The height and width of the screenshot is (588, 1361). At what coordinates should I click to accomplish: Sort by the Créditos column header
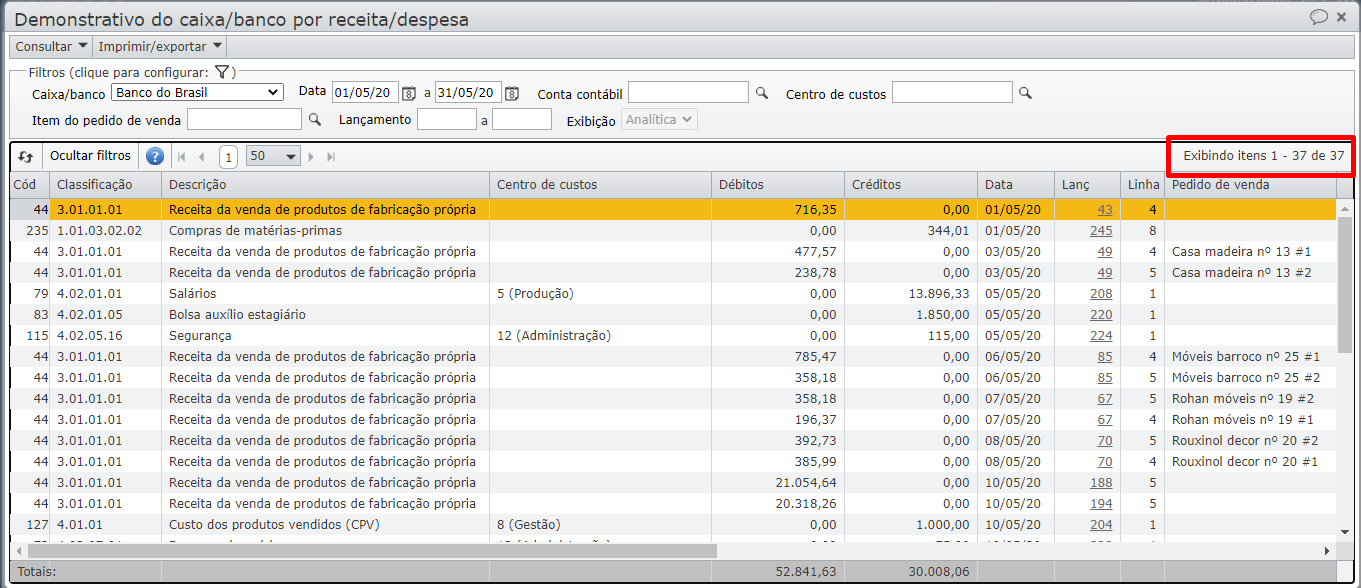pyautogui.click(x=911, y=185)
